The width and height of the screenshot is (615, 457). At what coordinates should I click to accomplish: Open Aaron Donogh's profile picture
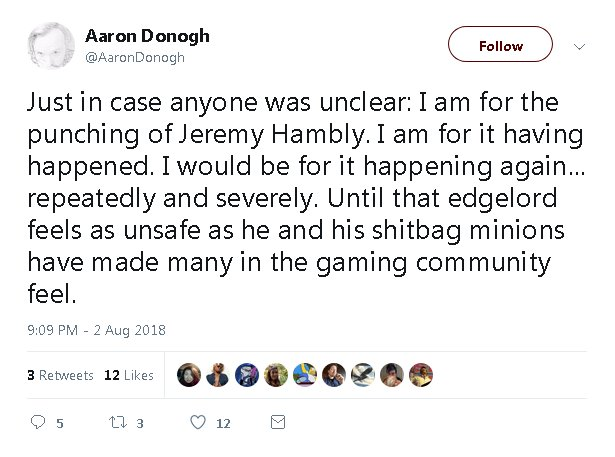(x=51, y=46)
